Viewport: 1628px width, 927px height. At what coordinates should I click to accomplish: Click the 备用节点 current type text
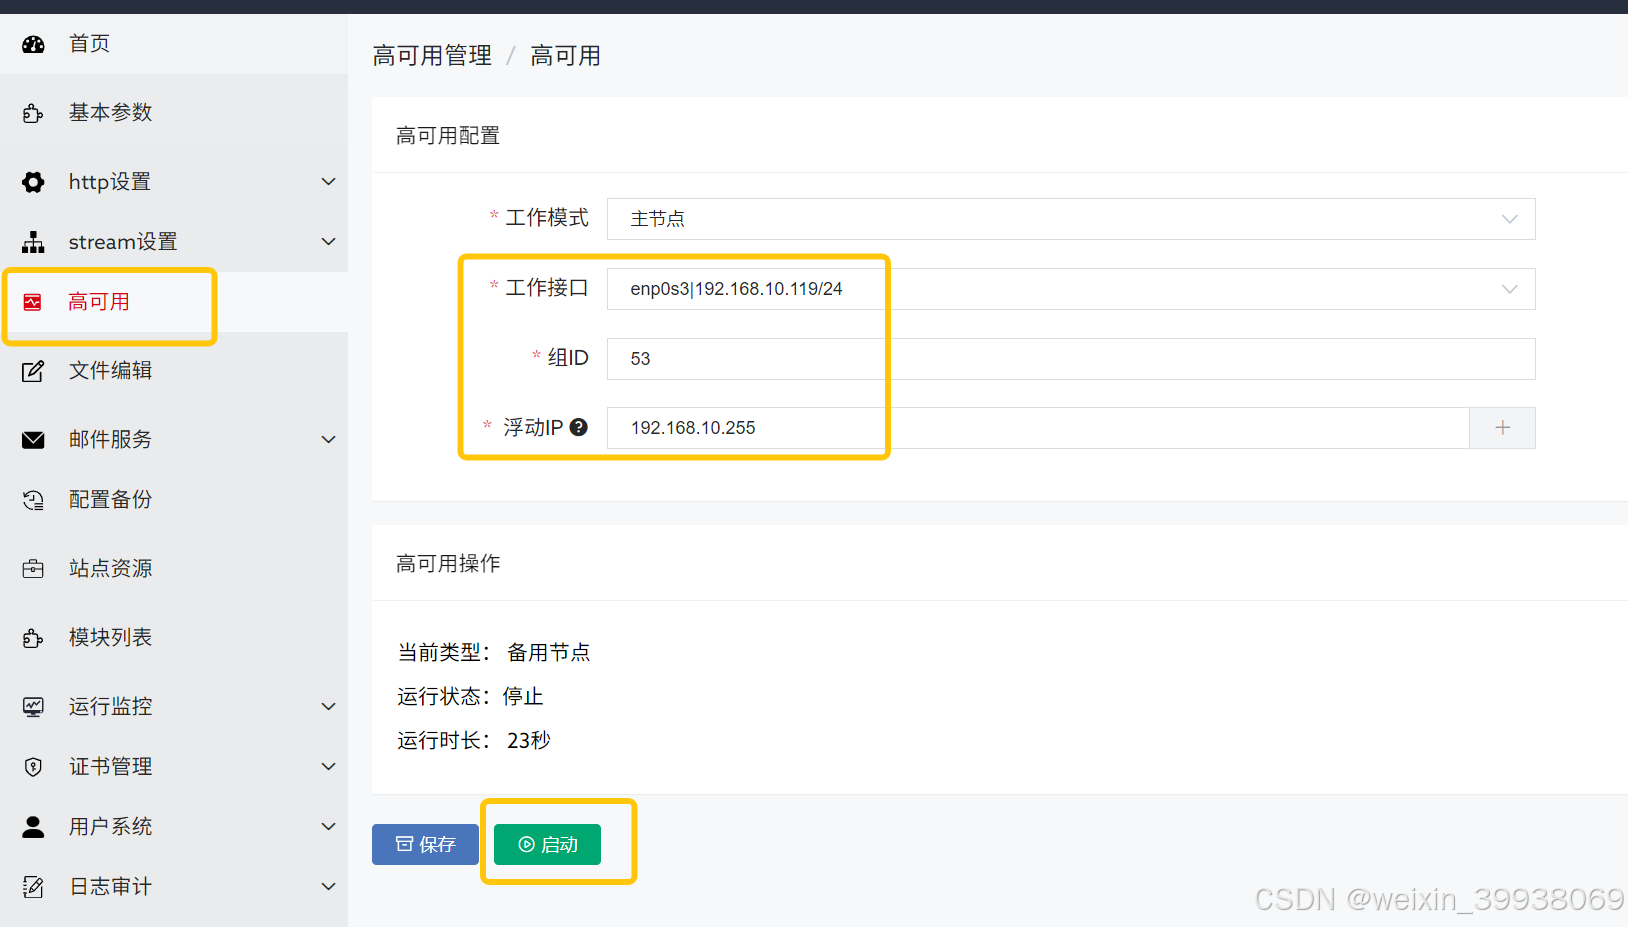pos(548,653)
